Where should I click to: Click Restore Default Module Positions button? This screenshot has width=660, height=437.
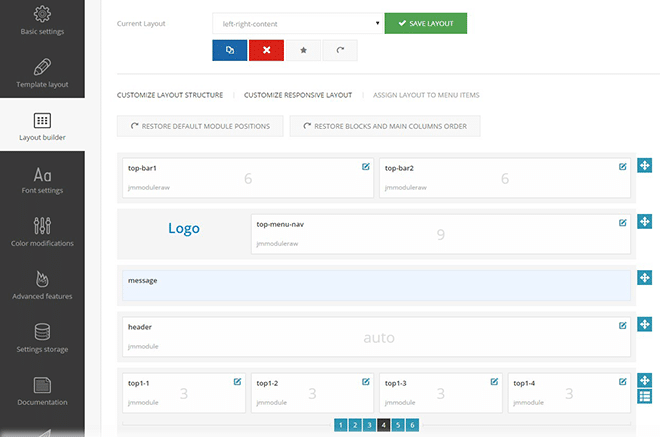[200, 126]
